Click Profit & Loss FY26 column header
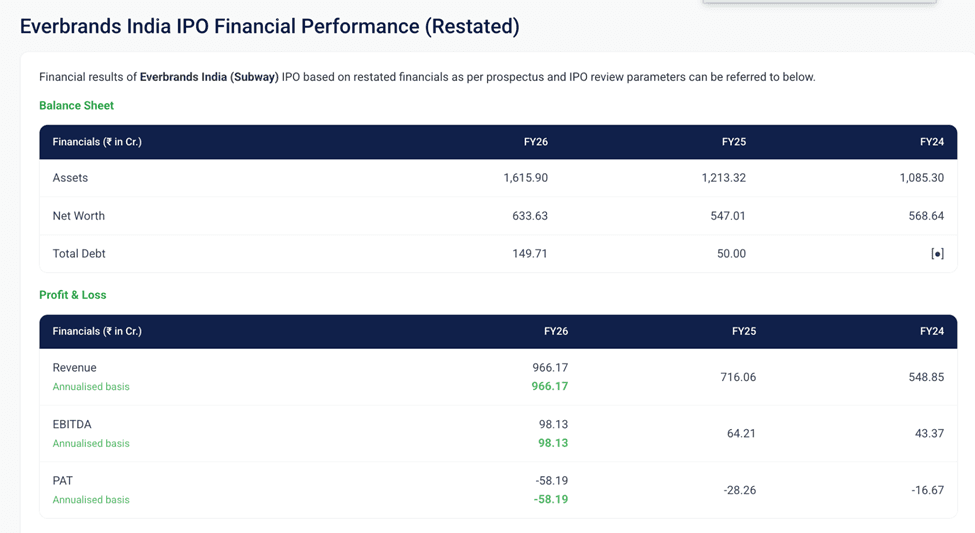Screen dimensions: 975x533 click(556, 331)
